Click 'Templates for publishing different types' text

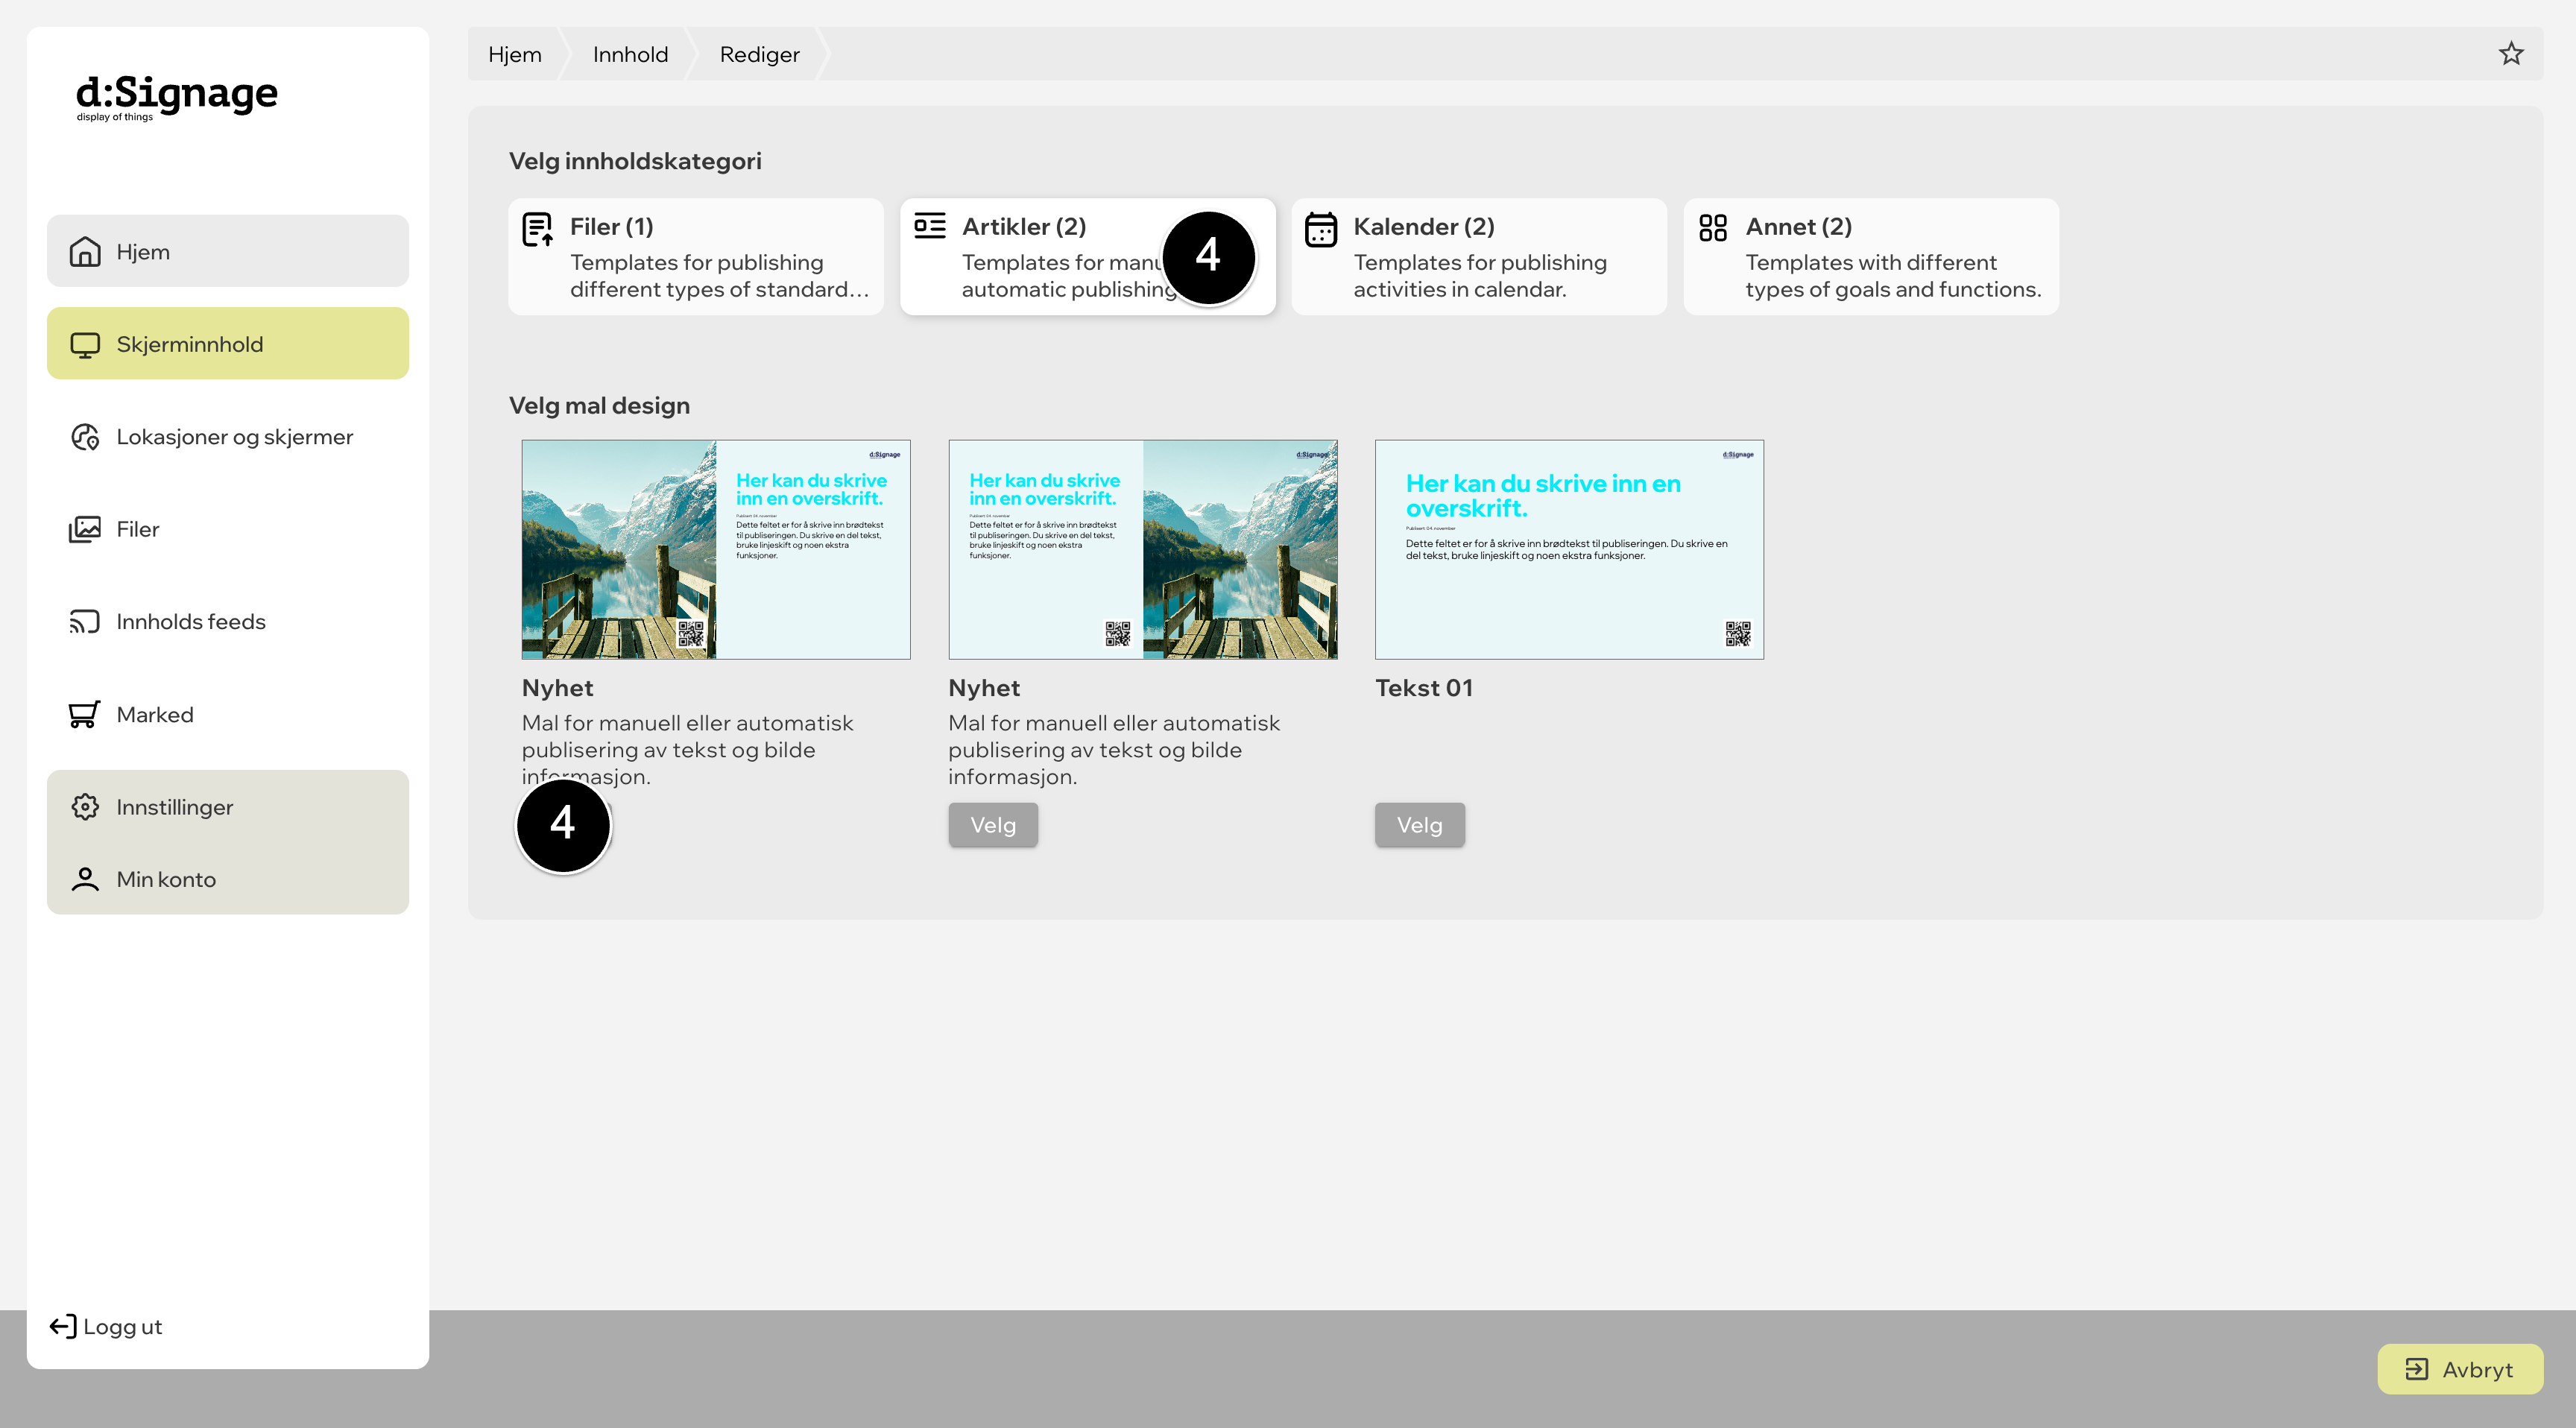(719, 276)
